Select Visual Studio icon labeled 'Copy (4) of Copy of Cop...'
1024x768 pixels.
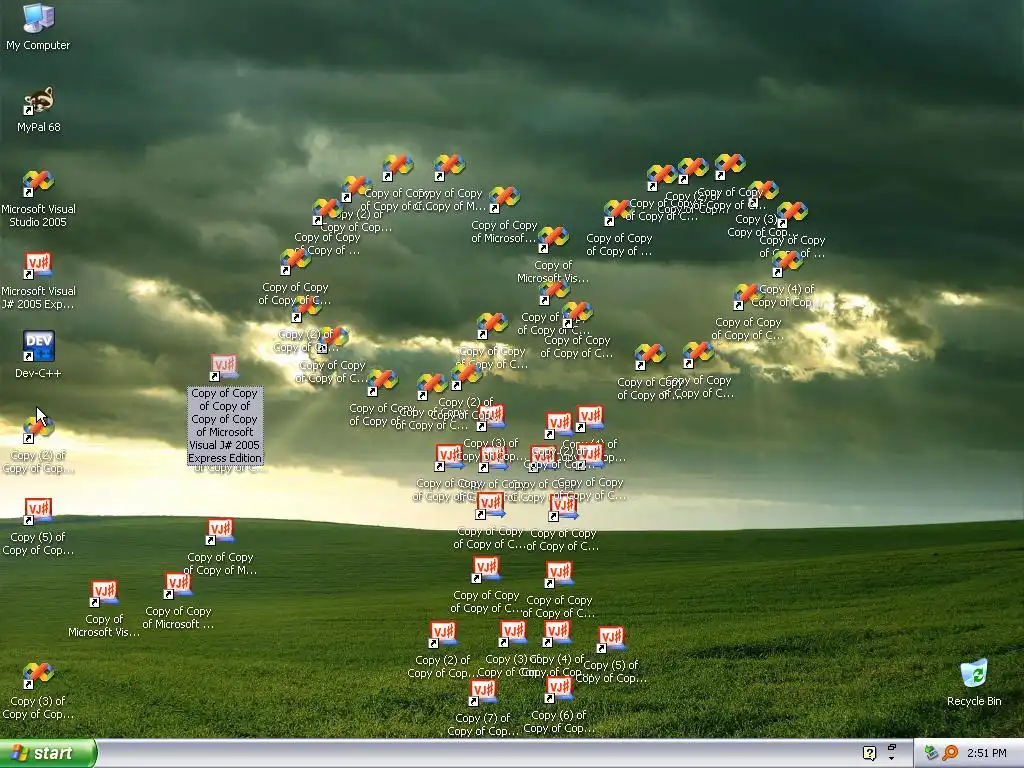787,263
